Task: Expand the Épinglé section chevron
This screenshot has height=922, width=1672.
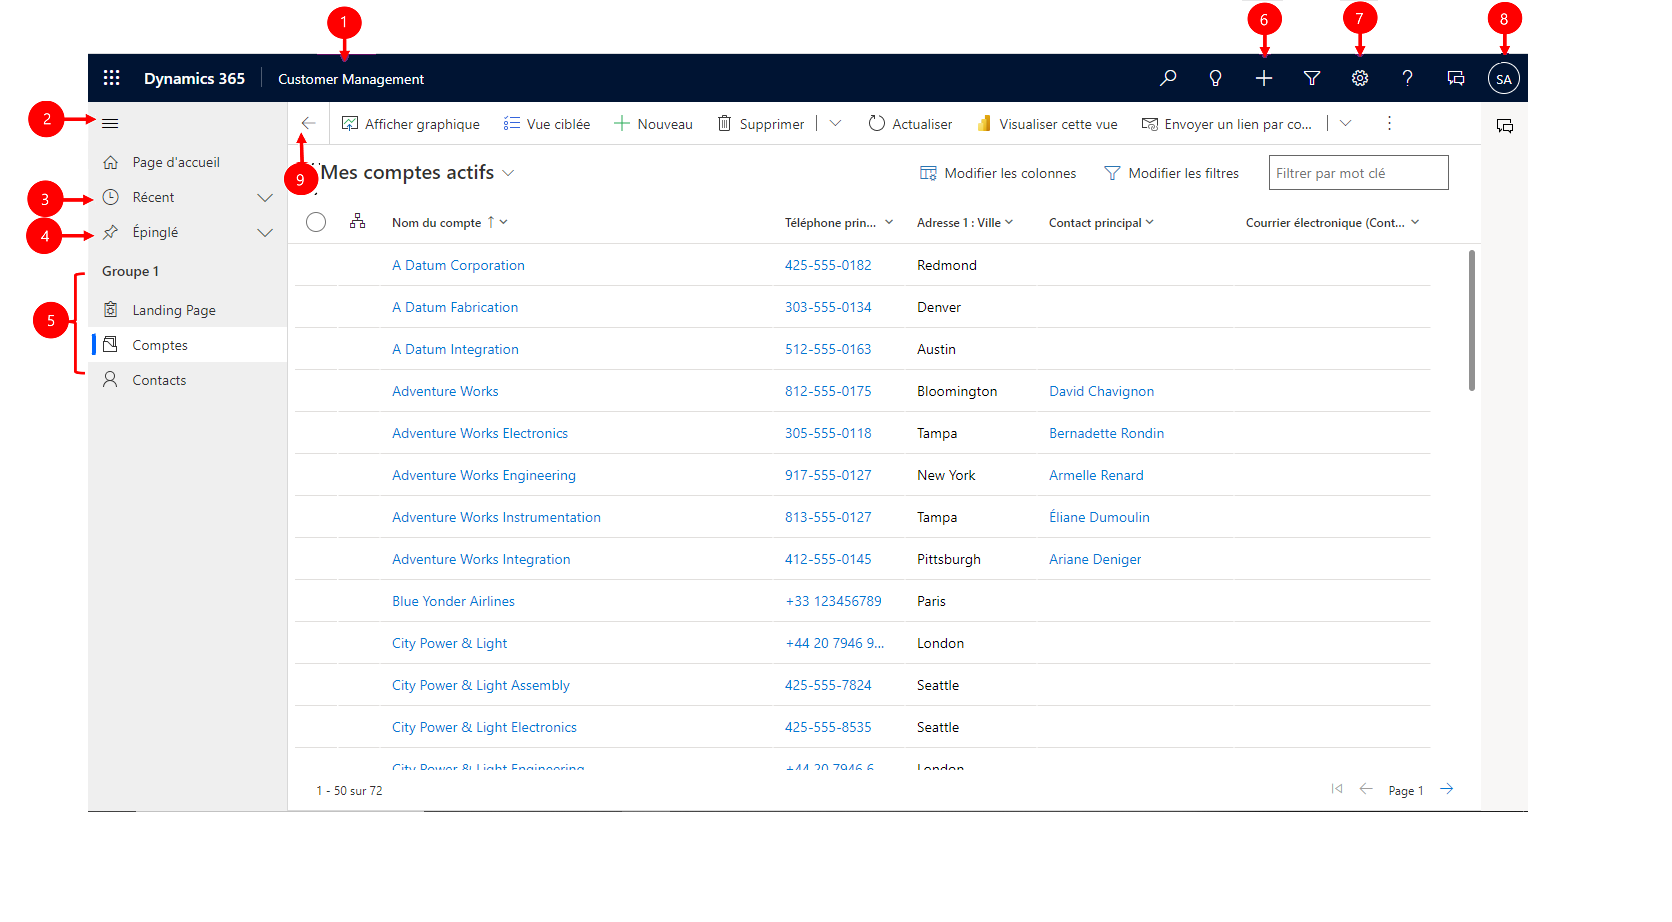Action: pos(265,233)
